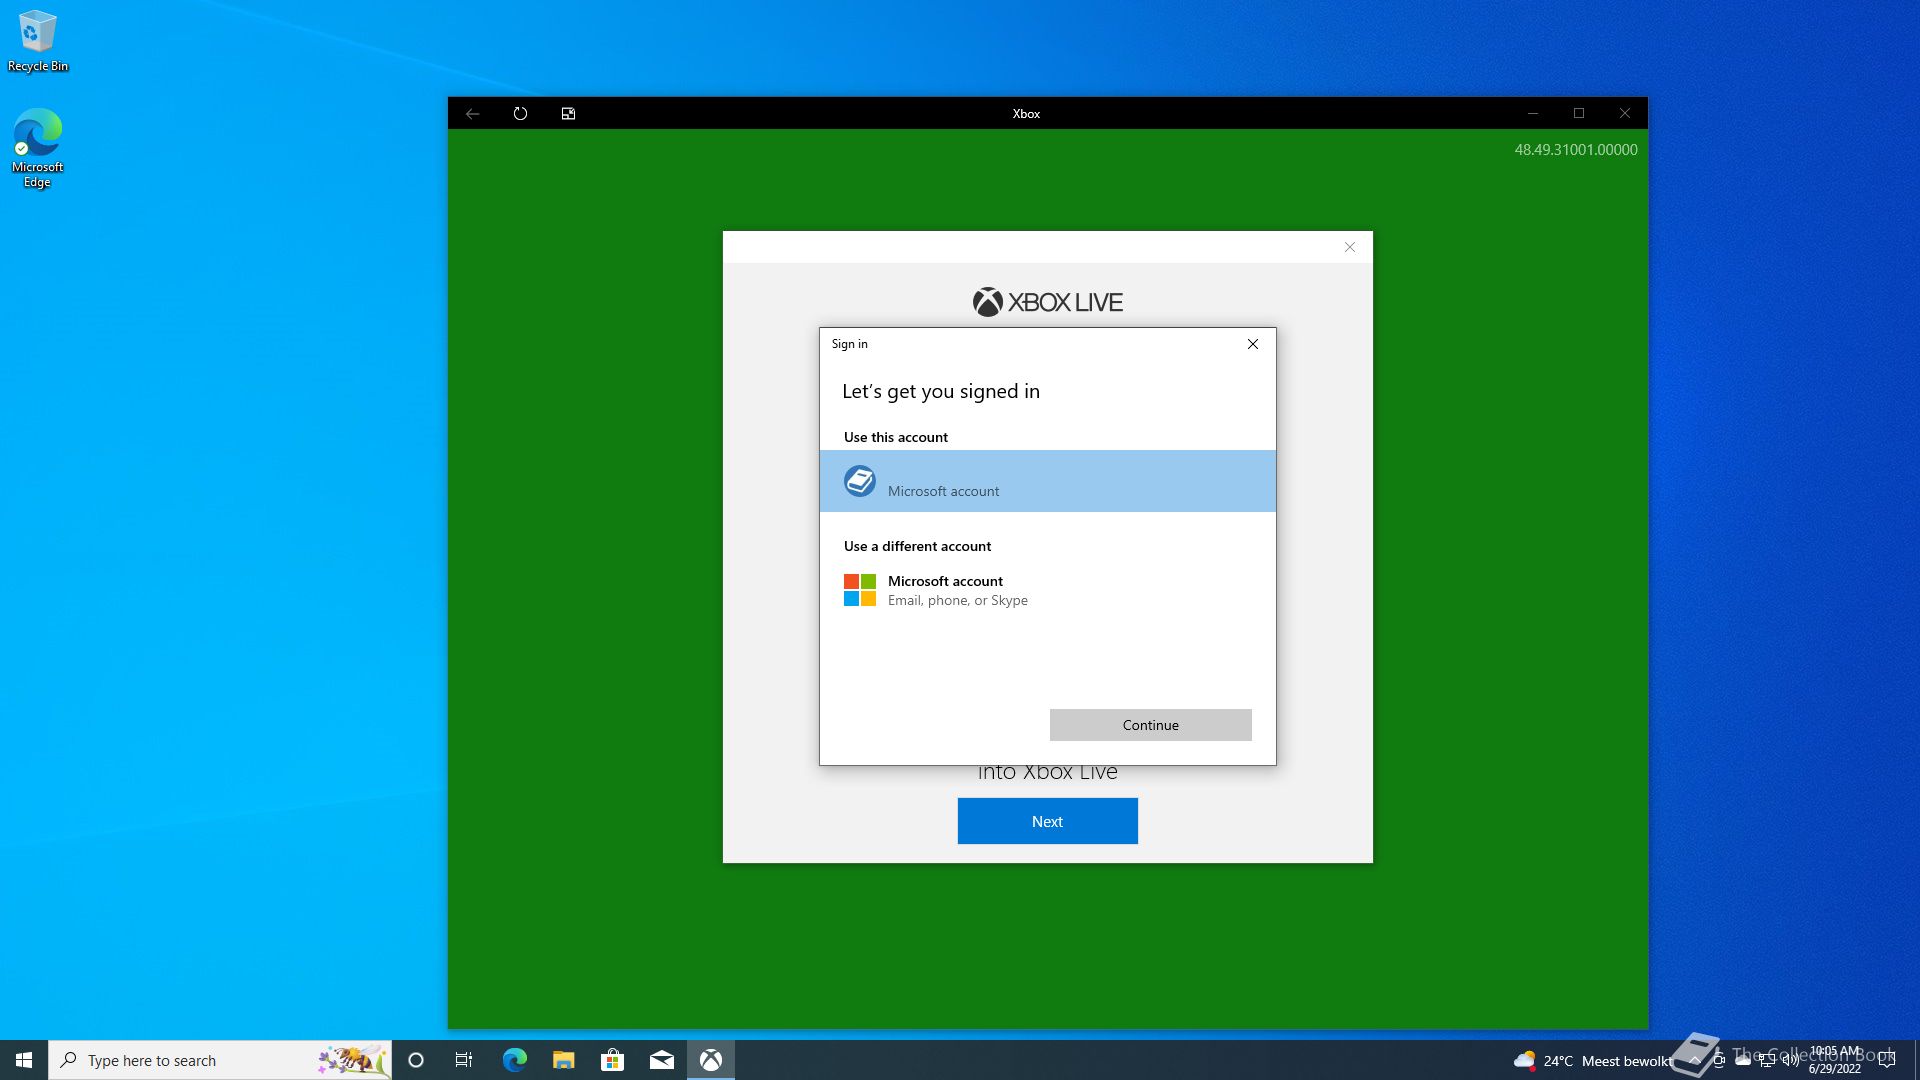Image resolution: width=1920 pixels, height=1080 pixels.
Task: Open the Recycle Bin desktop icon
Action: click(x=38, y=41)
